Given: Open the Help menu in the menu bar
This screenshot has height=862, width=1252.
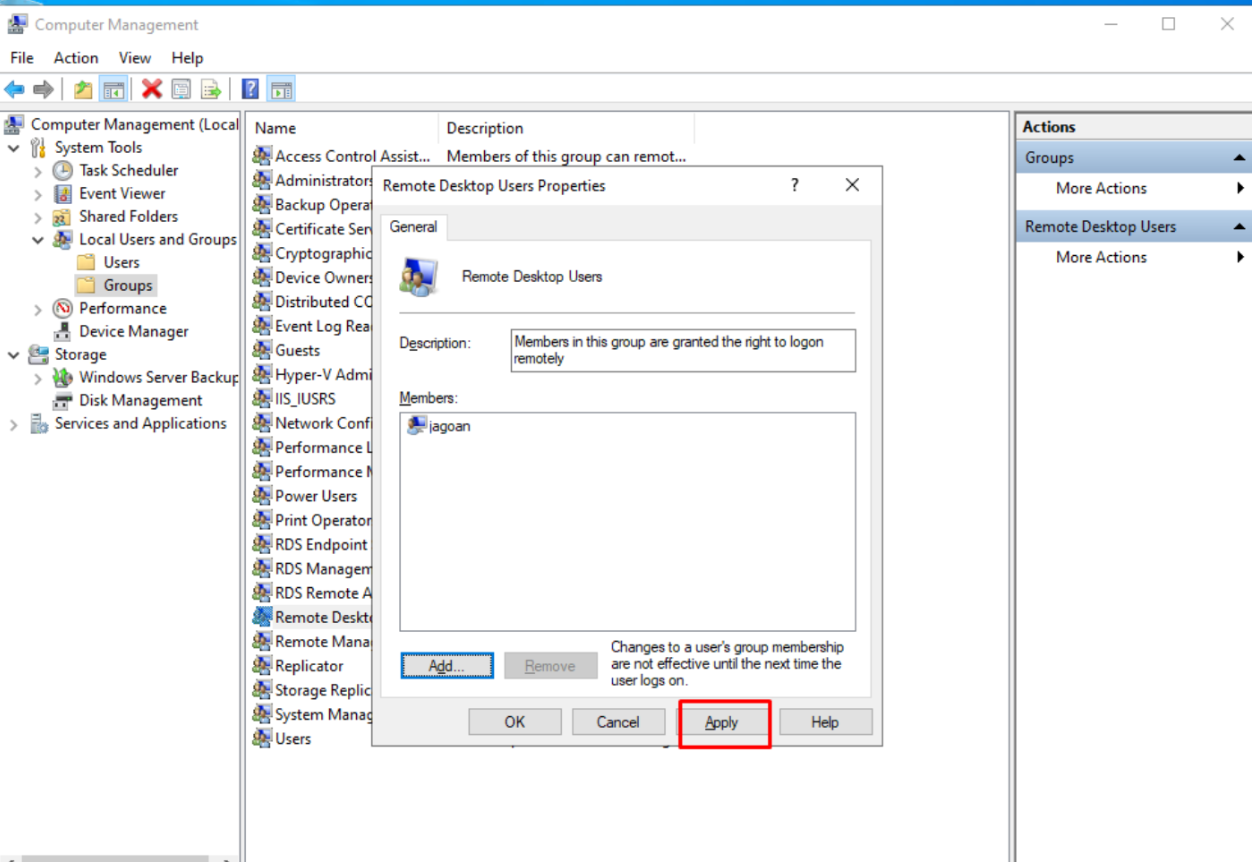Looking at the screenshot, I should click(187, 58).
